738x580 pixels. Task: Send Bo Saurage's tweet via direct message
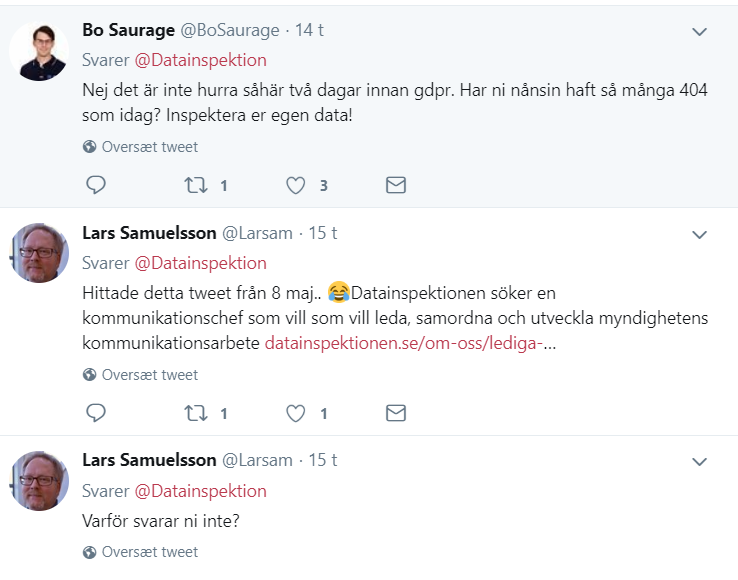[396, 185]
